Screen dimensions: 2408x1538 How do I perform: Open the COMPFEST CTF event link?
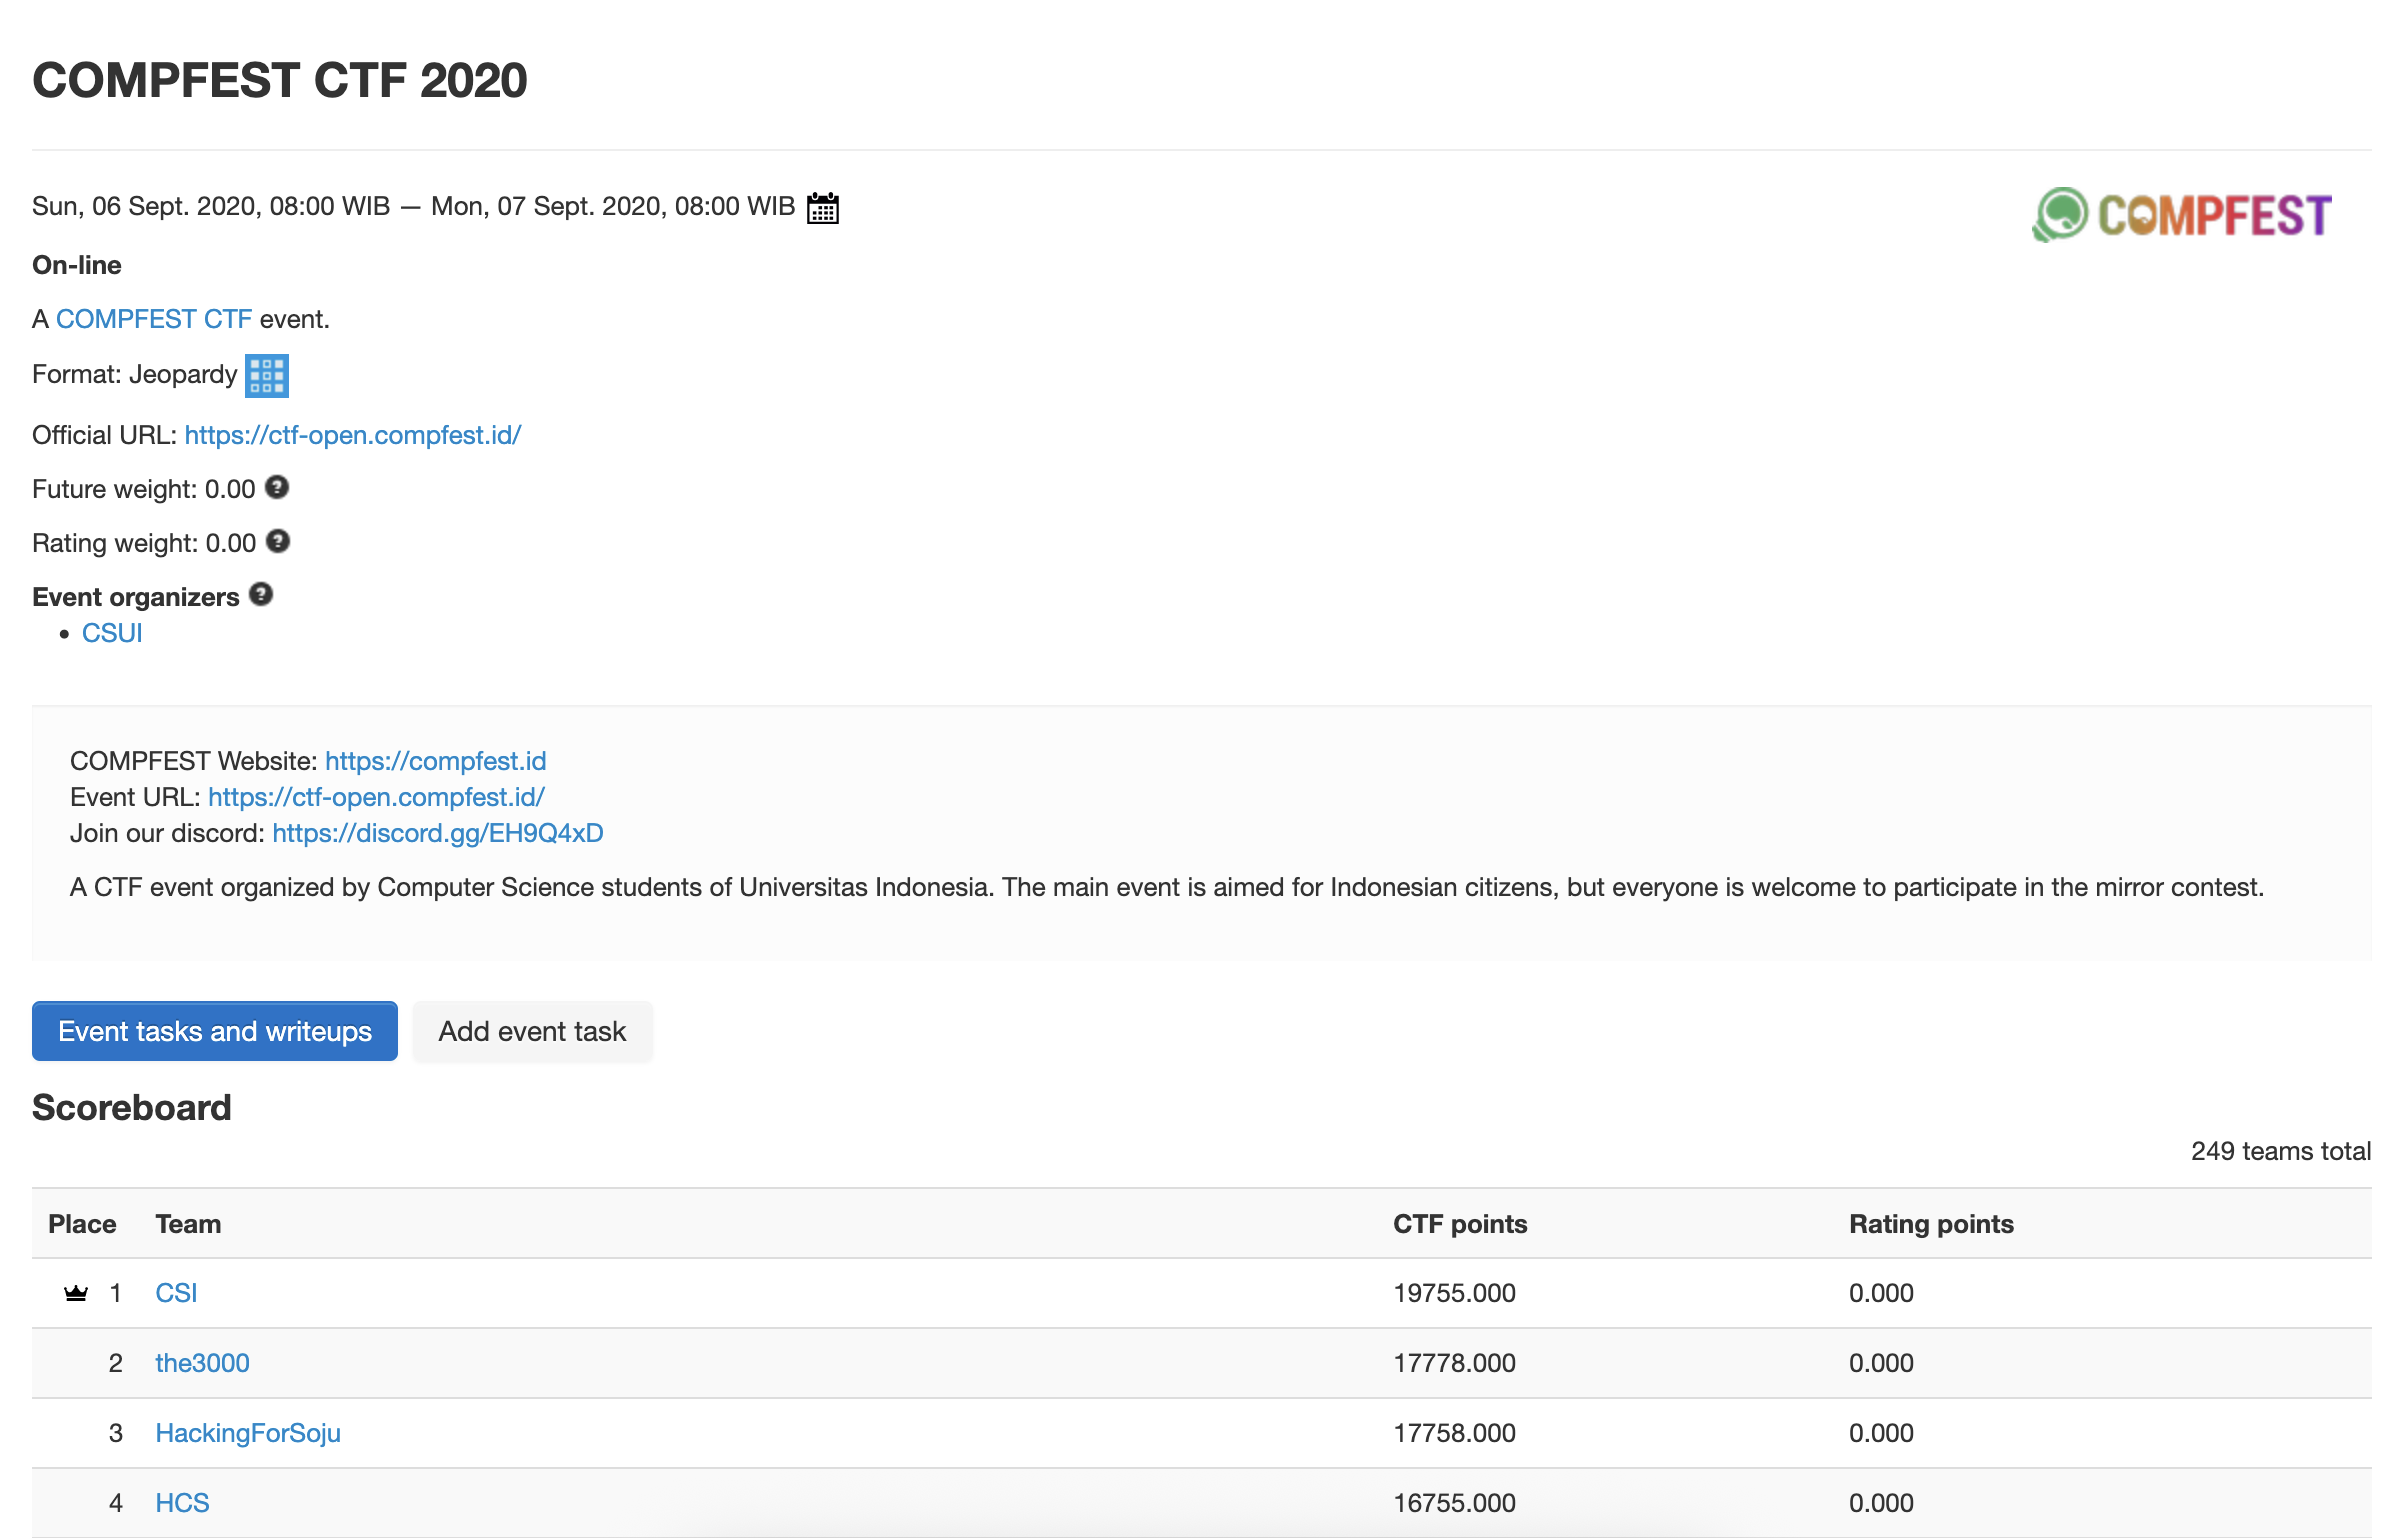click(153, 319)
